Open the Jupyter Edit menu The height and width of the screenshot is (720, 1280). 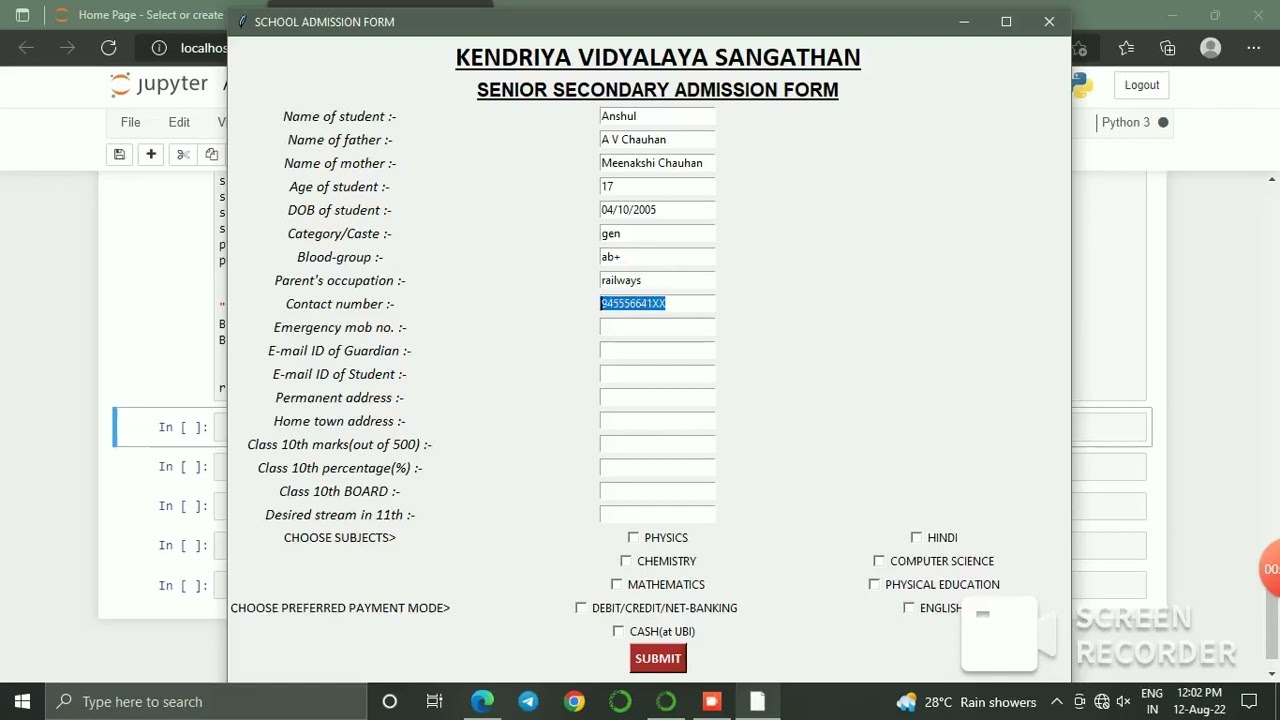coord(179,122)
